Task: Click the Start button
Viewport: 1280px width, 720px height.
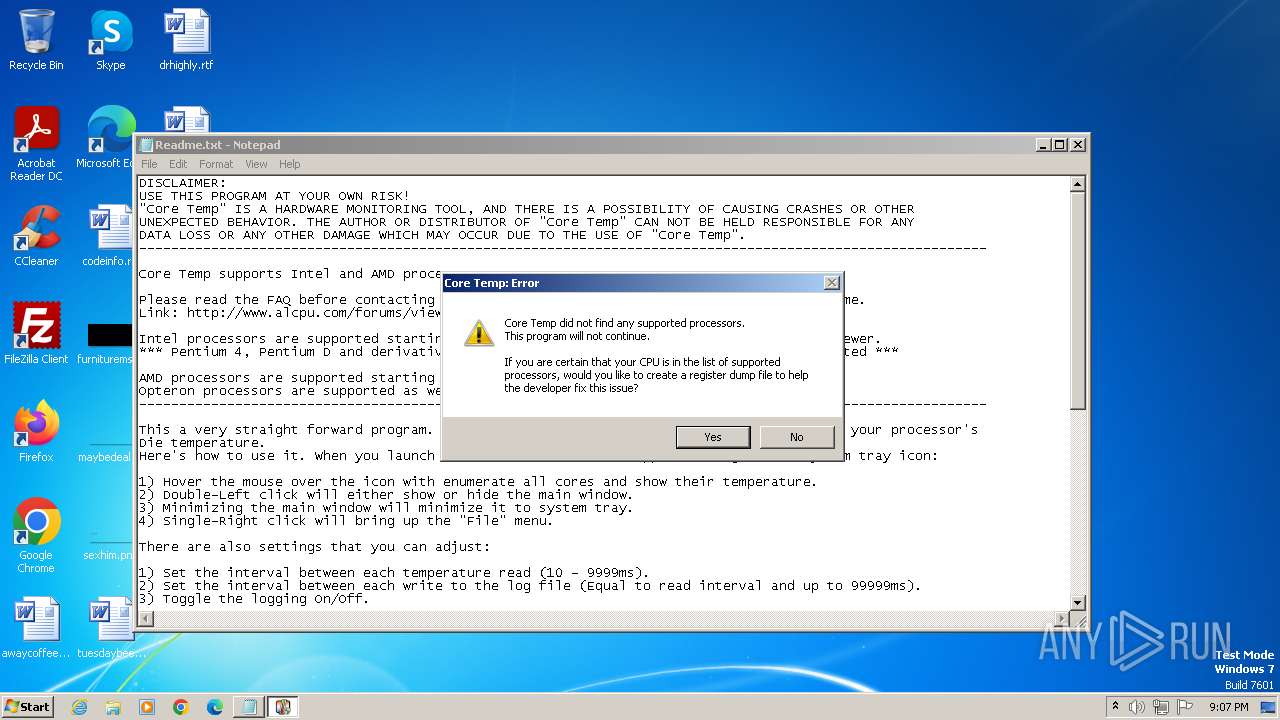Action: (x=27, y=706)
